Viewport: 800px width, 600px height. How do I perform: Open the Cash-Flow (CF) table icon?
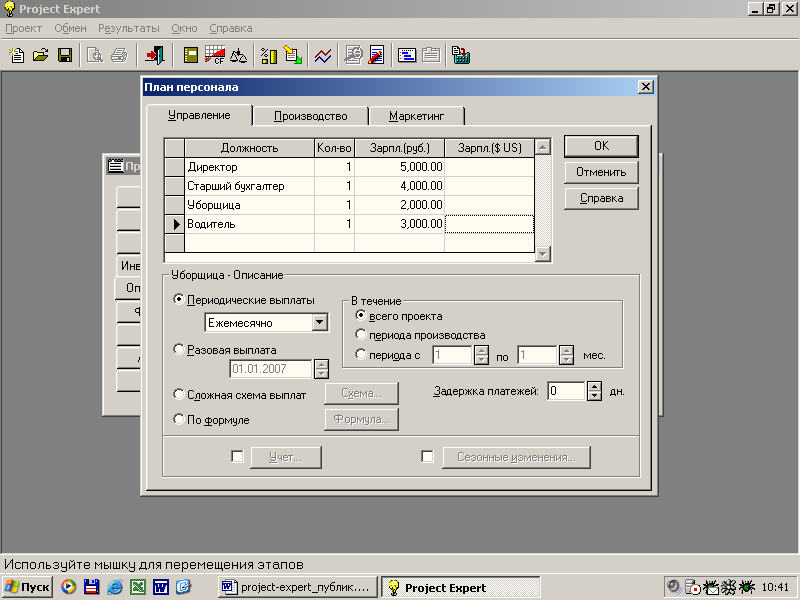click(x=215, y=55)
